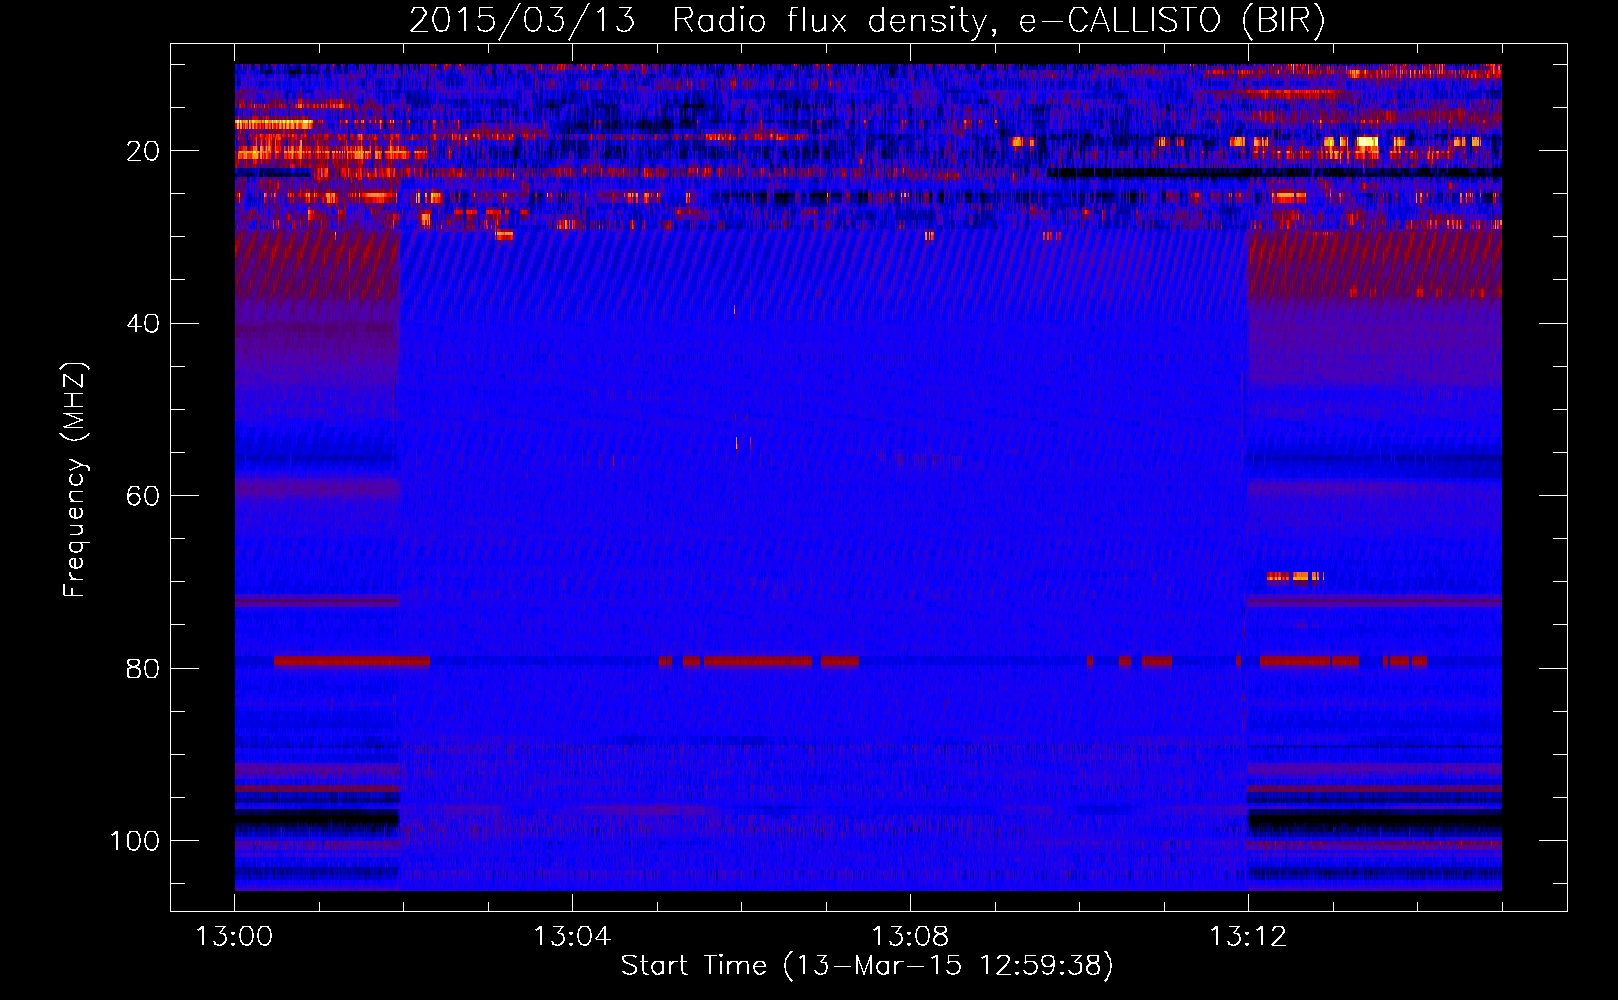The height and width of the screenshot is (1000, 1618).
Task: Click the 'Start Time (13-Mar-15 12:59:38)' x-axis label
Action: tap(867, 966)
